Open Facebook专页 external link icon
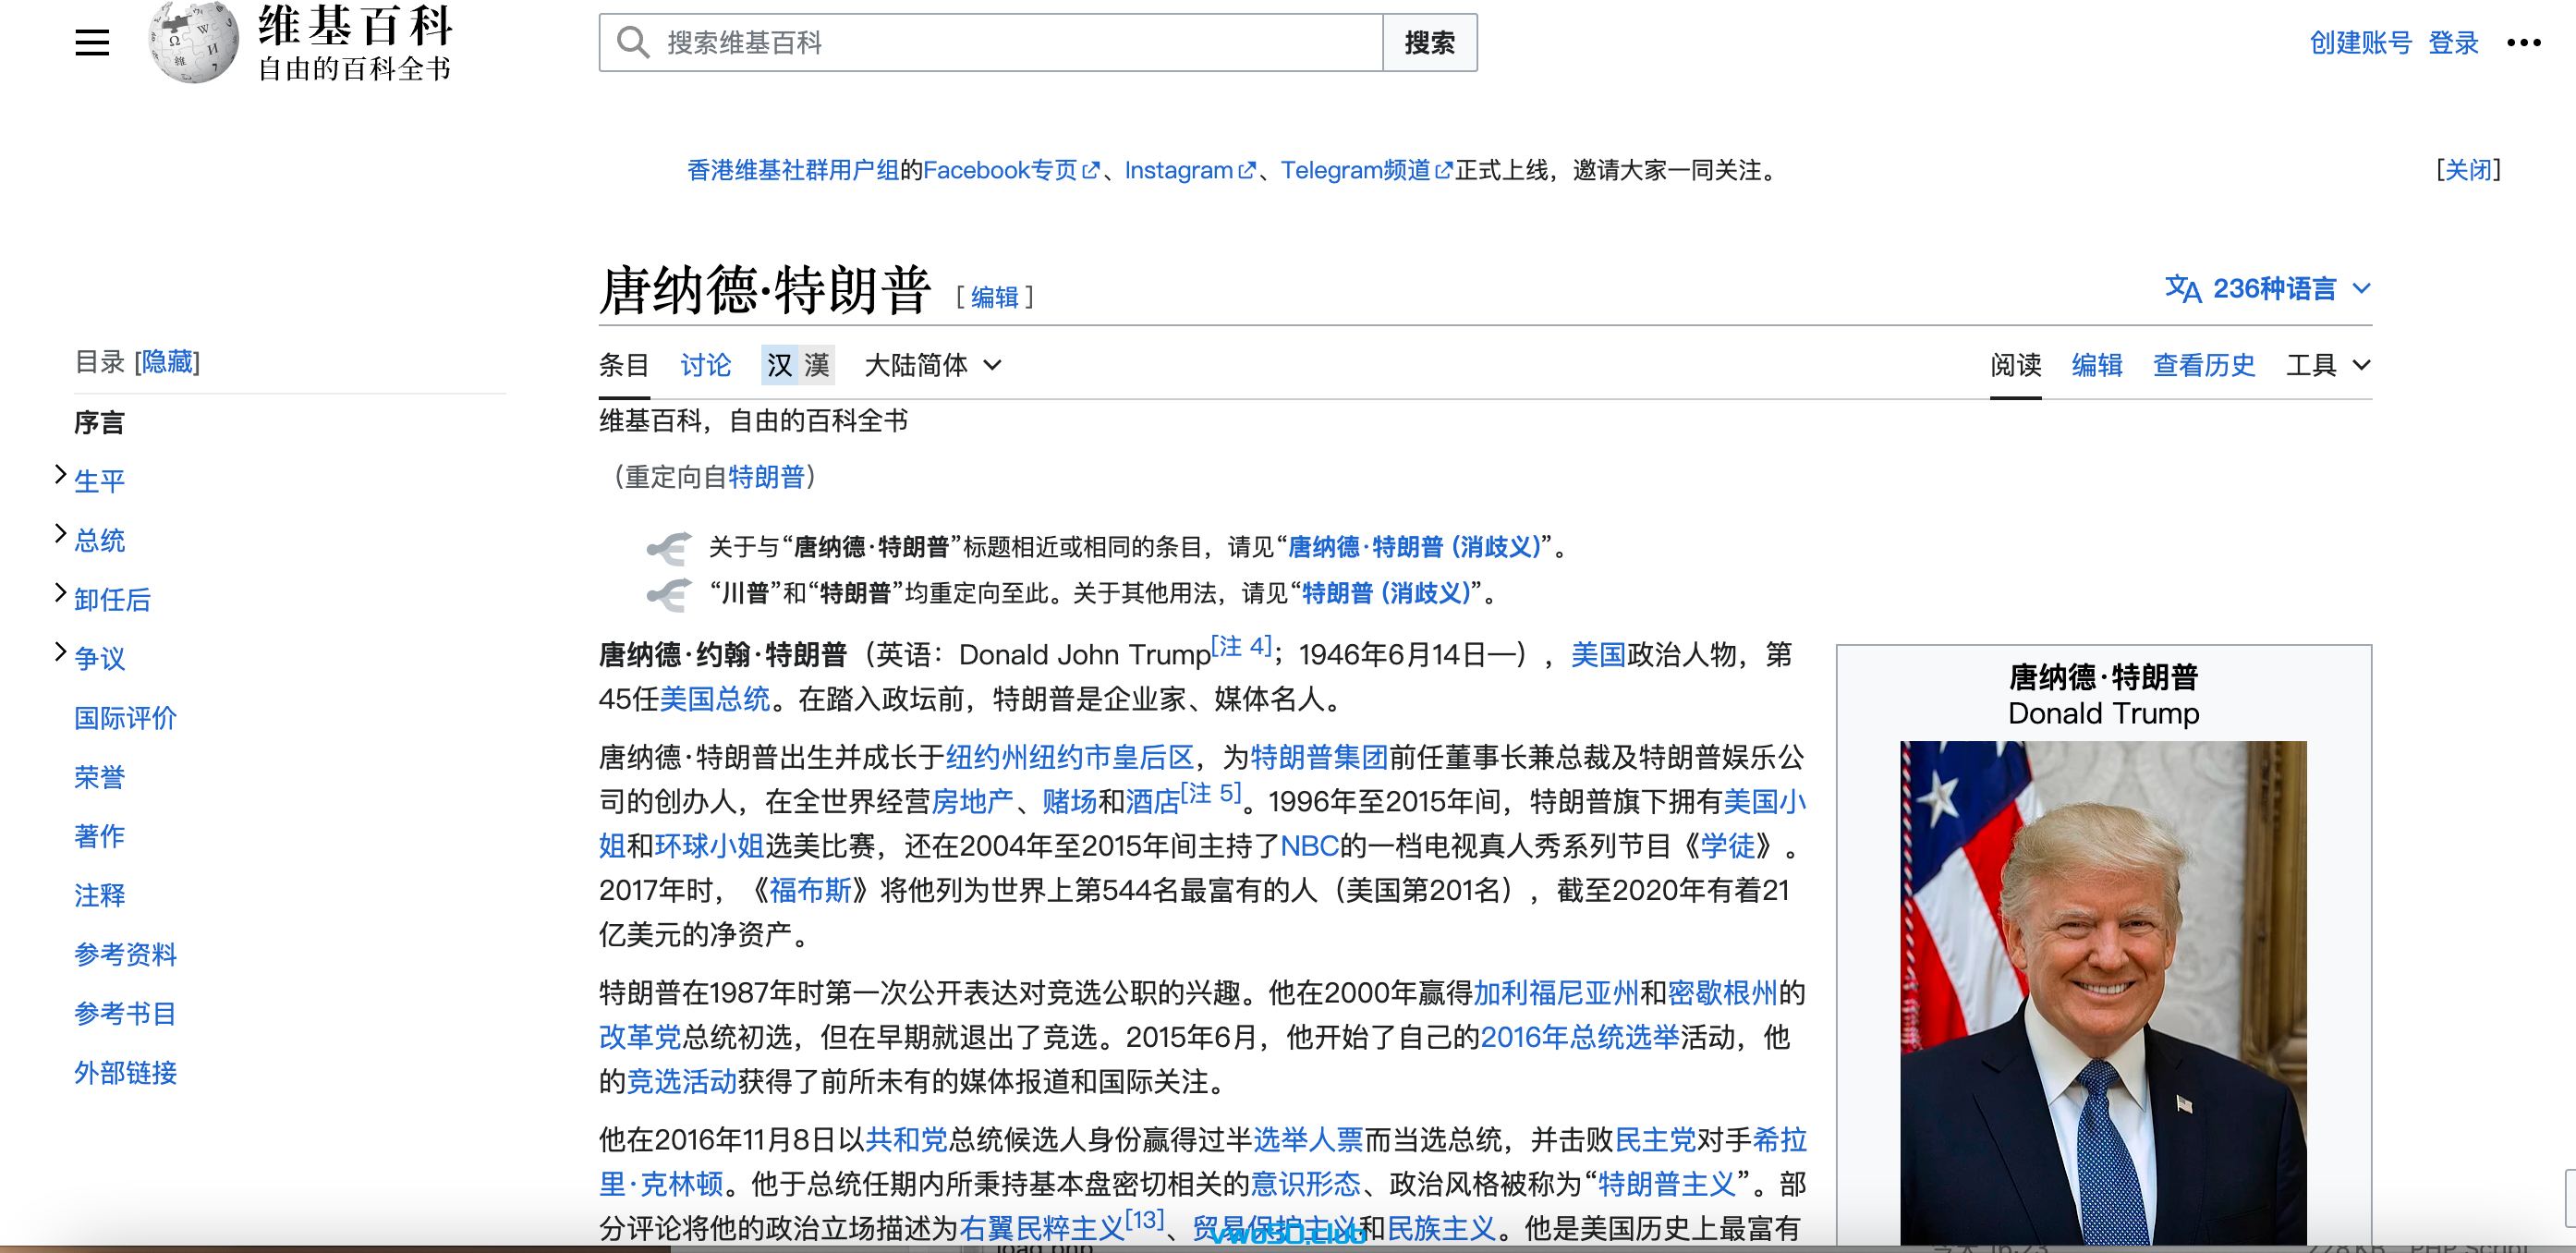2576x1253 pixels. coord(1091,171)
